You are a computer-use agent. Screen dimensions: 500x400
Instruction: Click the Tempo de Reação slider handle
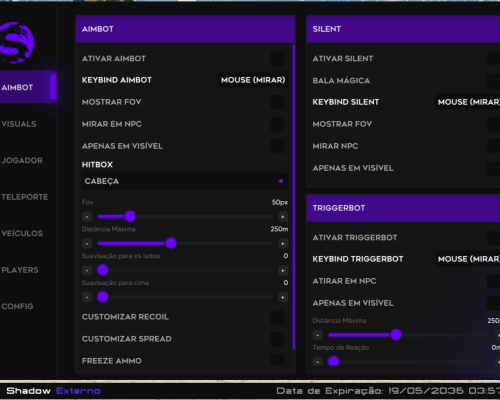coord(334,361)
